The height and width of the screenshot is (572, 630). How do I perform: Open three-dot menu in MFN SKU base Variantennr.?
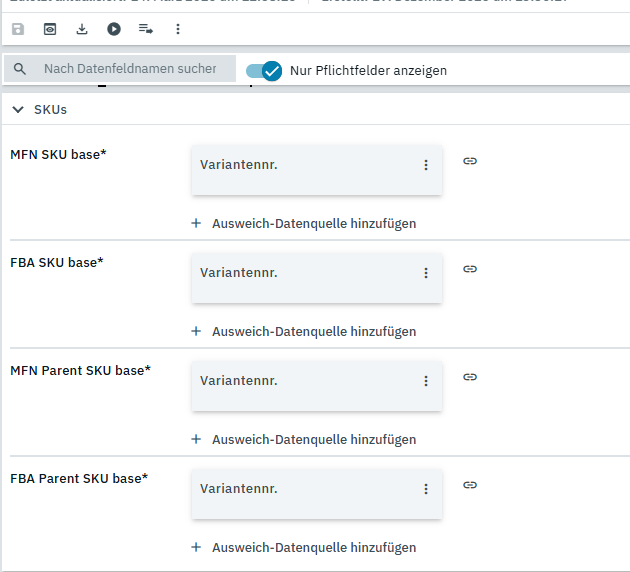point(425,165)
